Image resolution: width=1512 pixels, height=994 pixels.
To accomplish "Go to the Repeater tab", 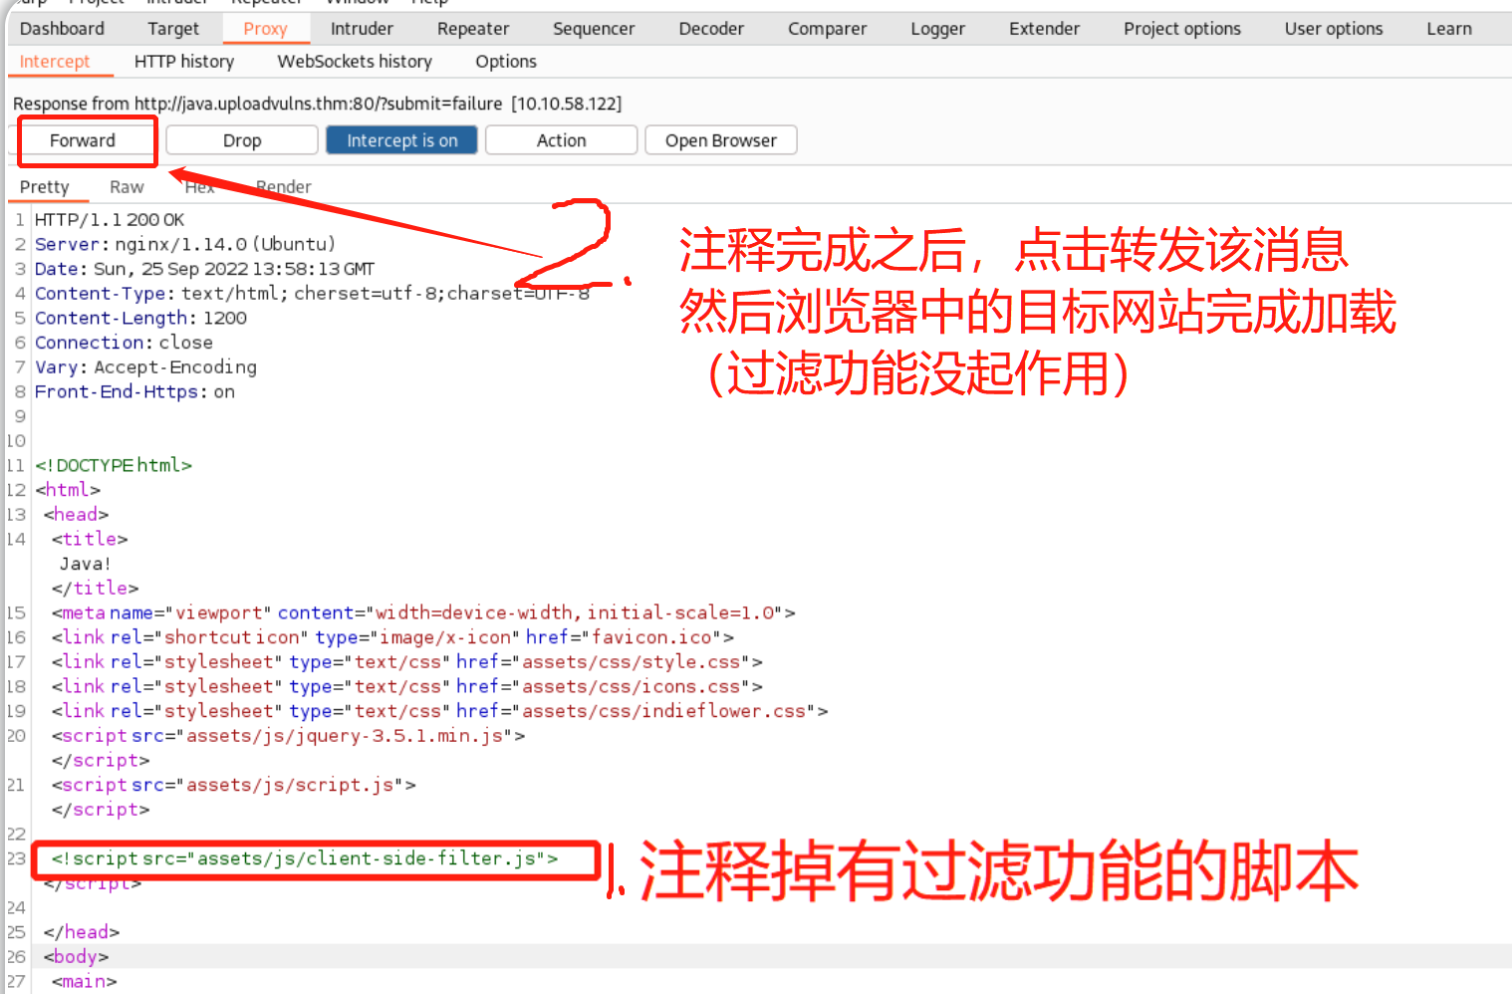I will [x=473, y=29].
